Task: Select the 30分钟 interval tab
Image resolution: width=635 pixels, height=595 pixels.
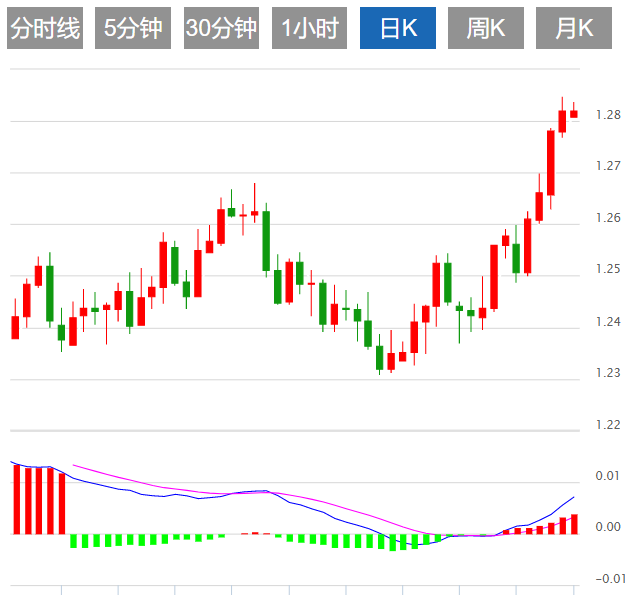Action: [x=221, y=28]
